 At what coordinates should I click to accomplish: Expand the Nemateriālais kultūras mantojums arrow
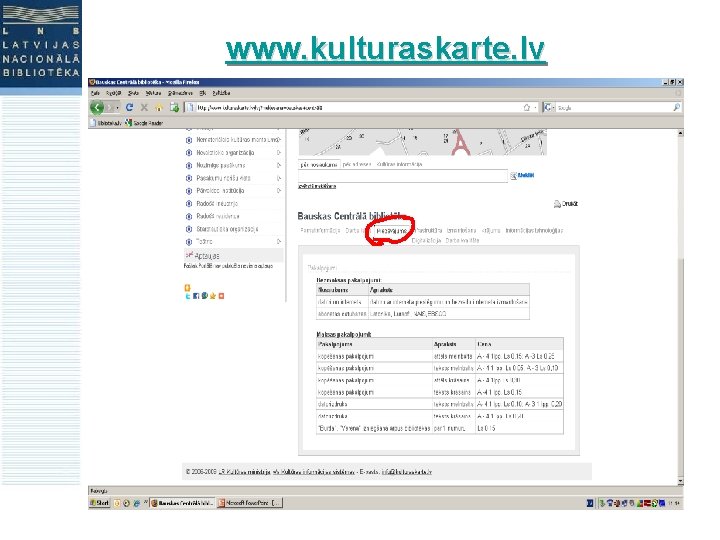[x=279, y=140]
